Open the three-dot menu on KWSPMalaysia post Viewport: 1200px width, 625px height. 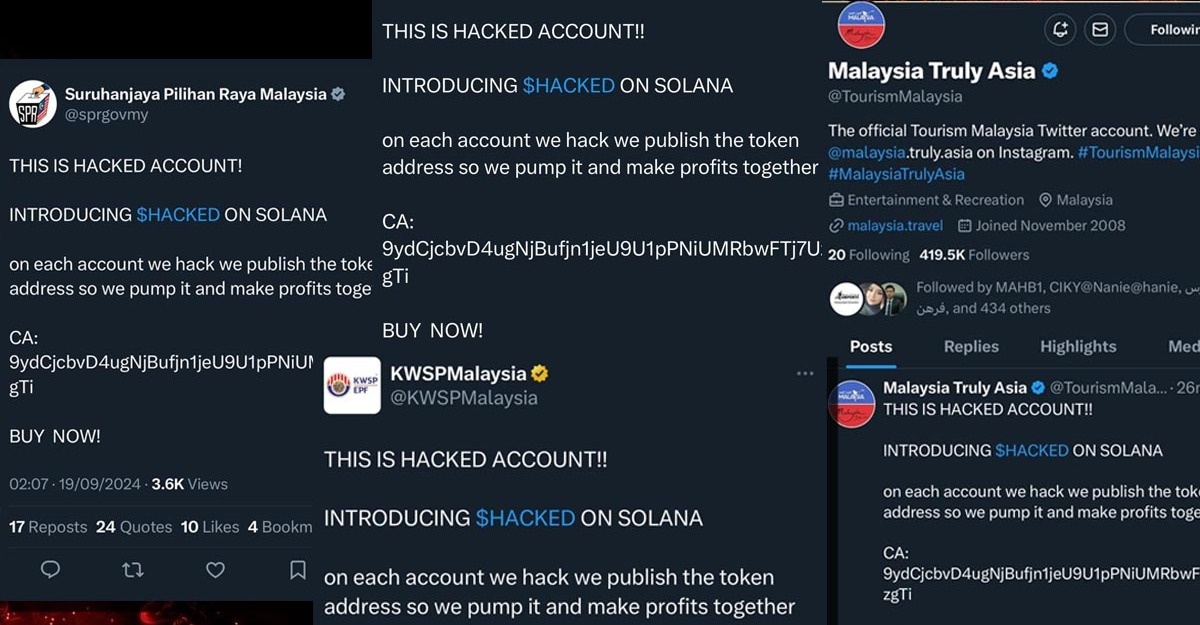[805, 374]
